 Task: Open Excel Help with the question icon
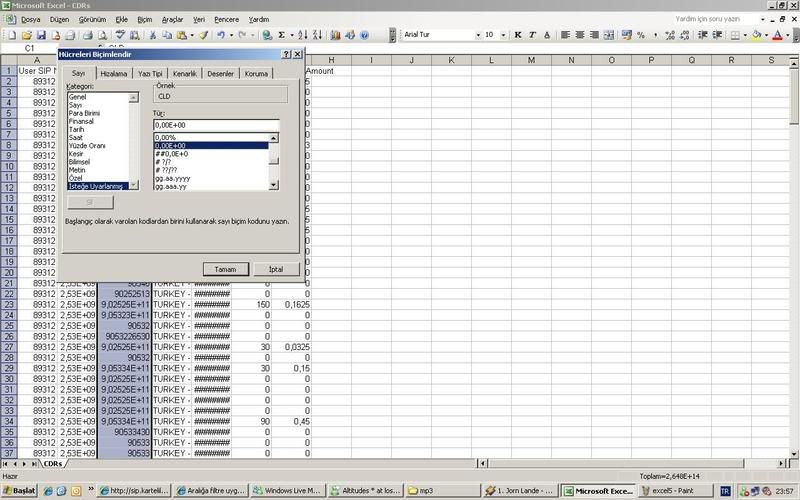[x=364, y=35]
